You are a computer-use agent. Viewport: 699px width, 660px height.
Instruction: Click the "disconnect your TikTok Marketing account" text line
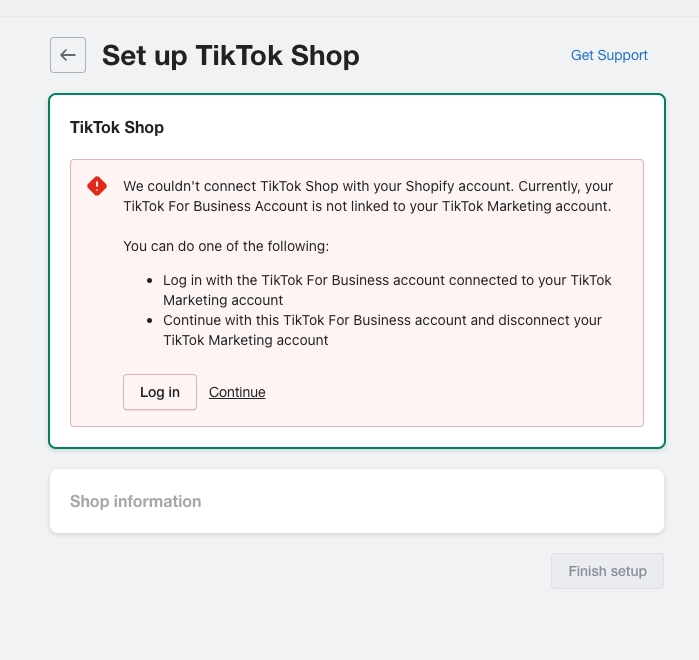click(246, 340)
